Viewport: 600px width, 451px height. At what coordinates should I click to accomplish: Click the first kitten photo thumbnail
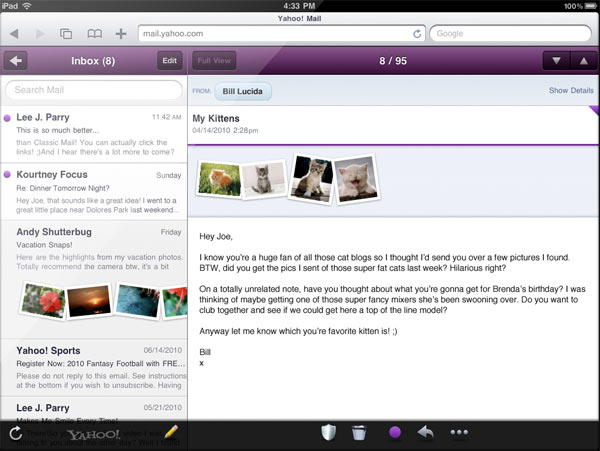point(219,179)
